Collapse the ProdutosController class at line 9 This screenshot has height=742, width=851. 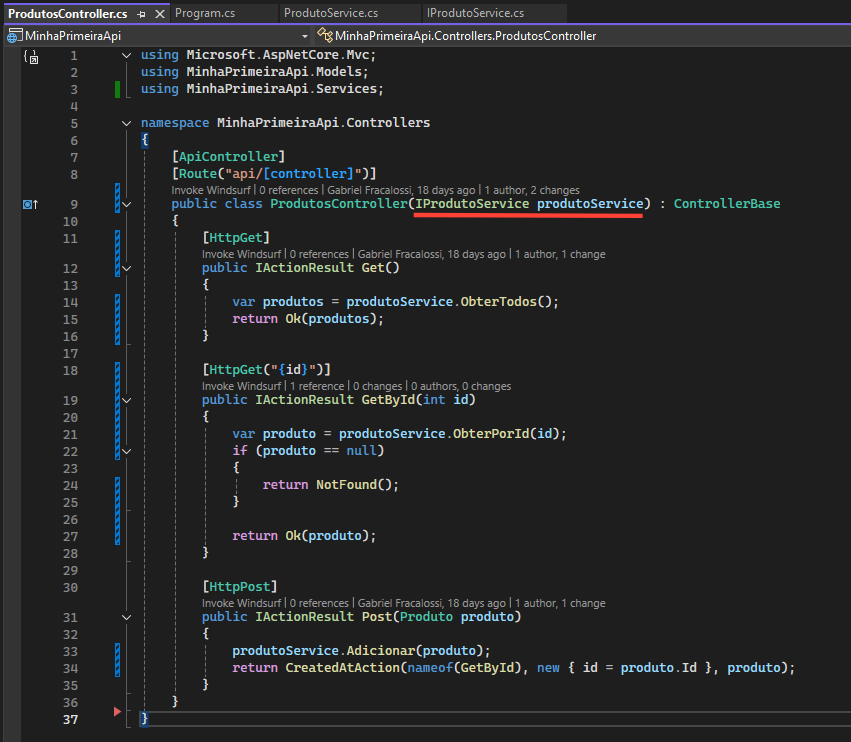pyautogui.click(x=126, y=204)
